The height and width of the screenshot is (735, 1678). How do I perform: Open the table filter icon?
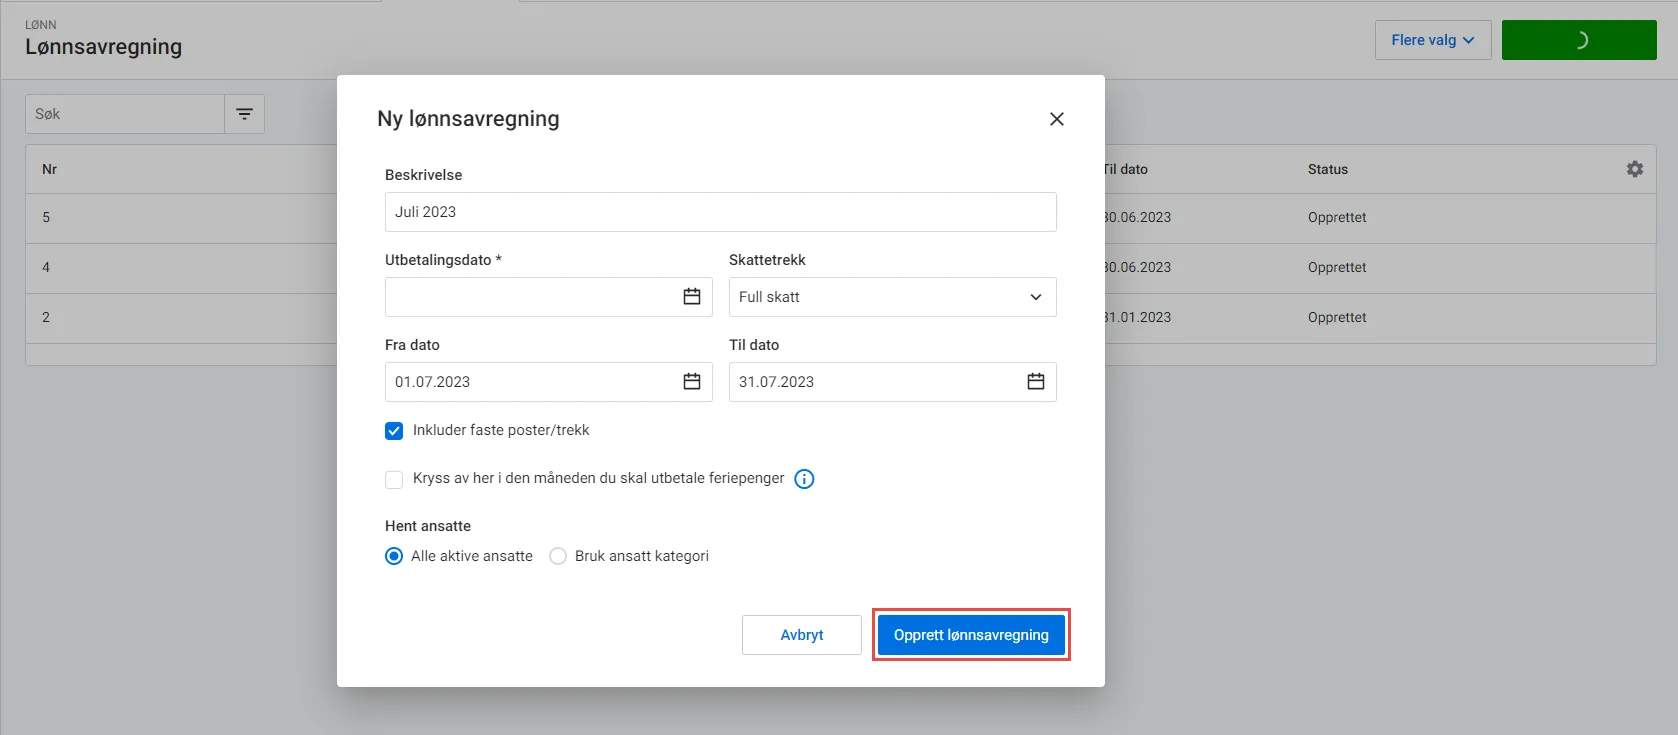coord(244,114)
